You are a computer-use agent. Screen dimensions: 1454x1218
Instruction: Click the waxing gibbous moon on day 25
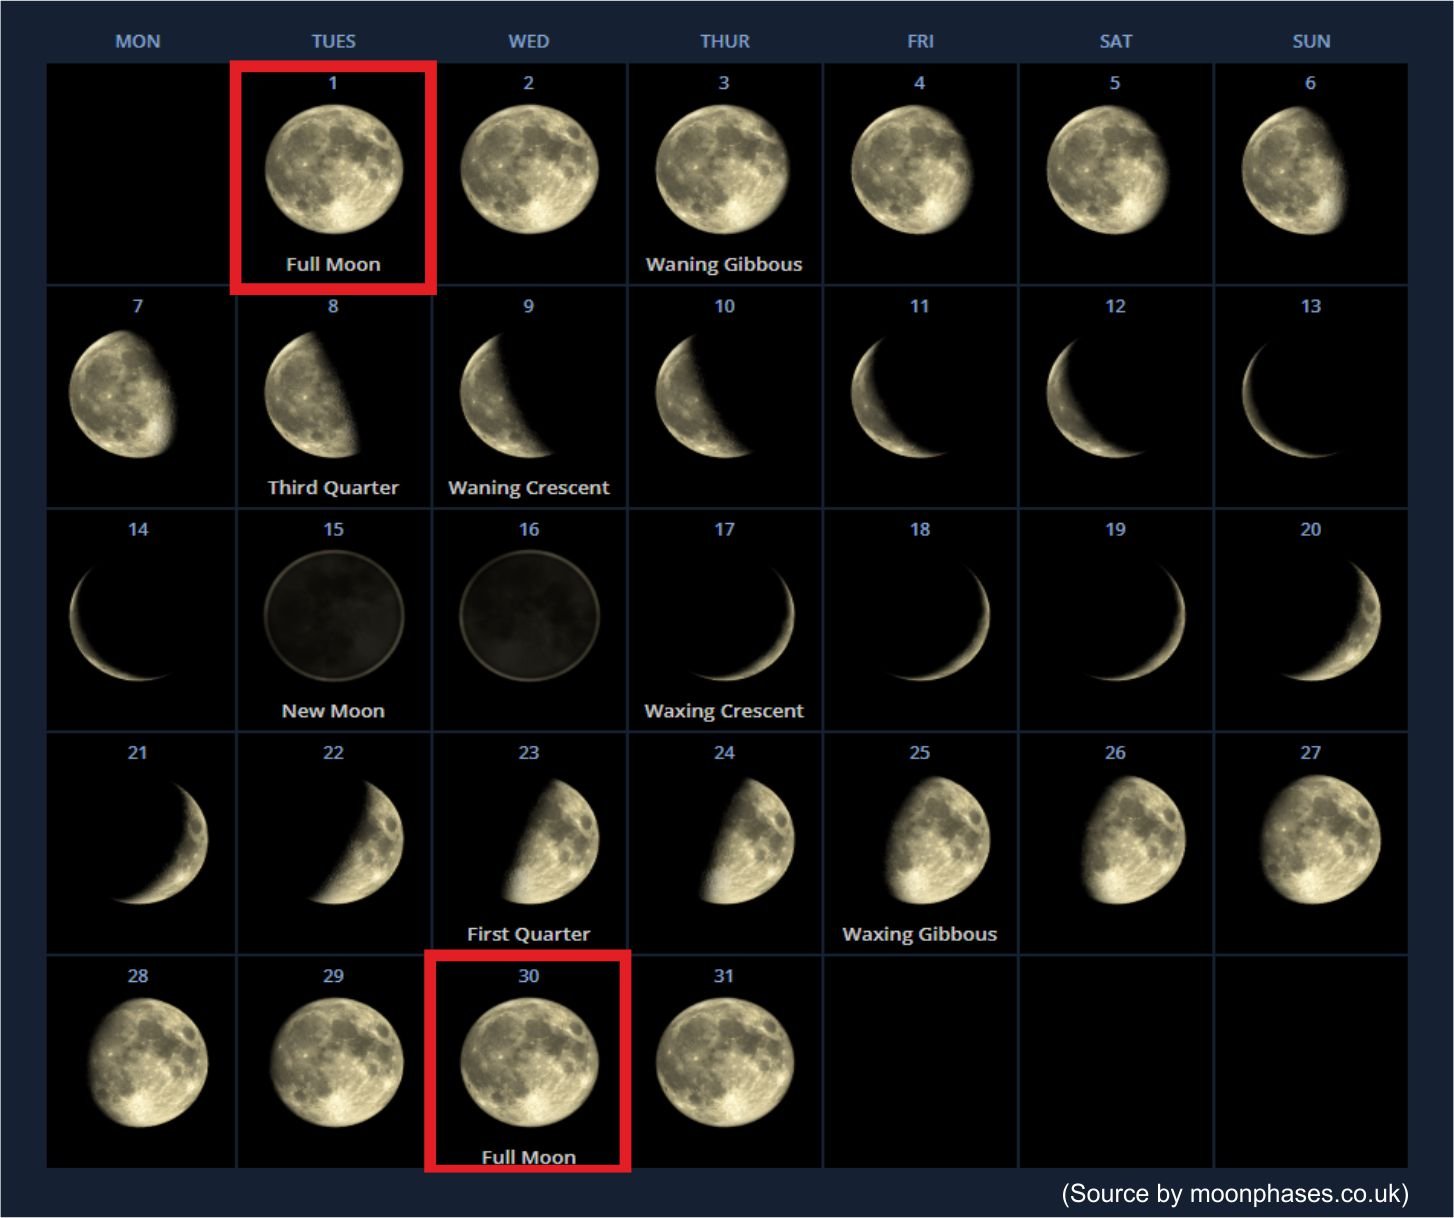click(x=937, y=841)
